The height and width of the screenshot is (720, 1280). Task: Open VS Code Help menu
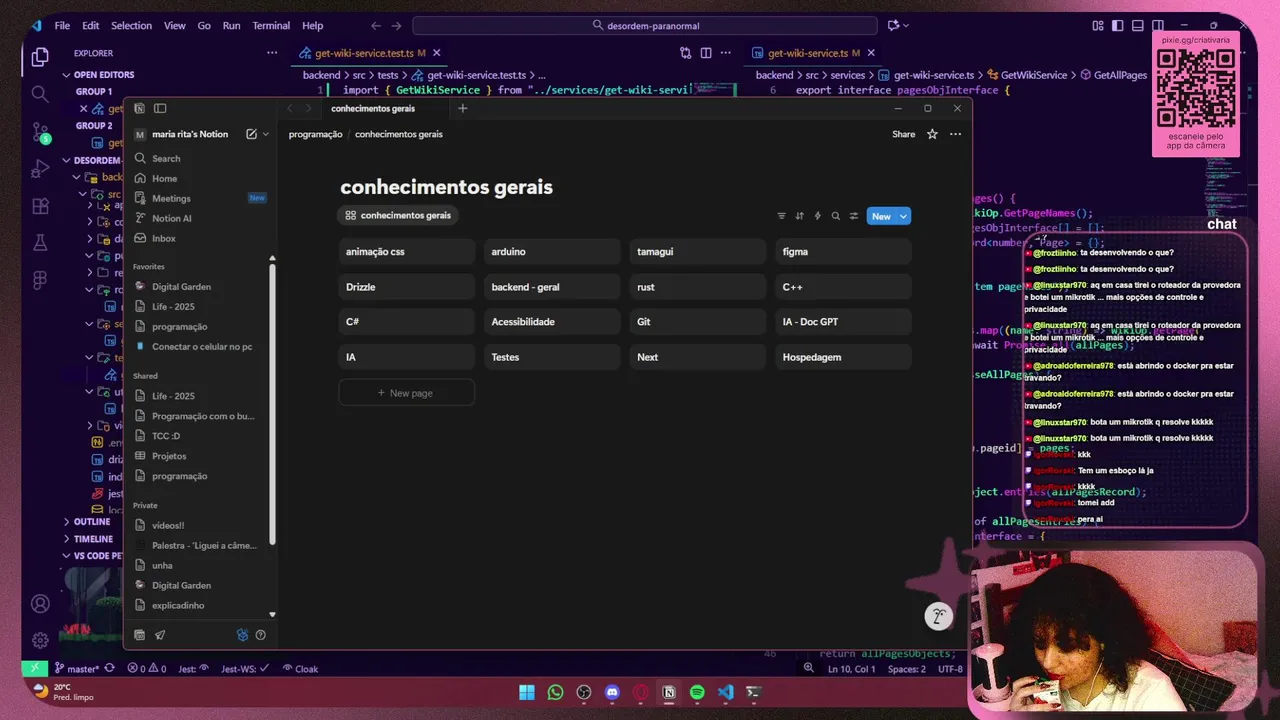pyautogui.click(x=312, y=26)
